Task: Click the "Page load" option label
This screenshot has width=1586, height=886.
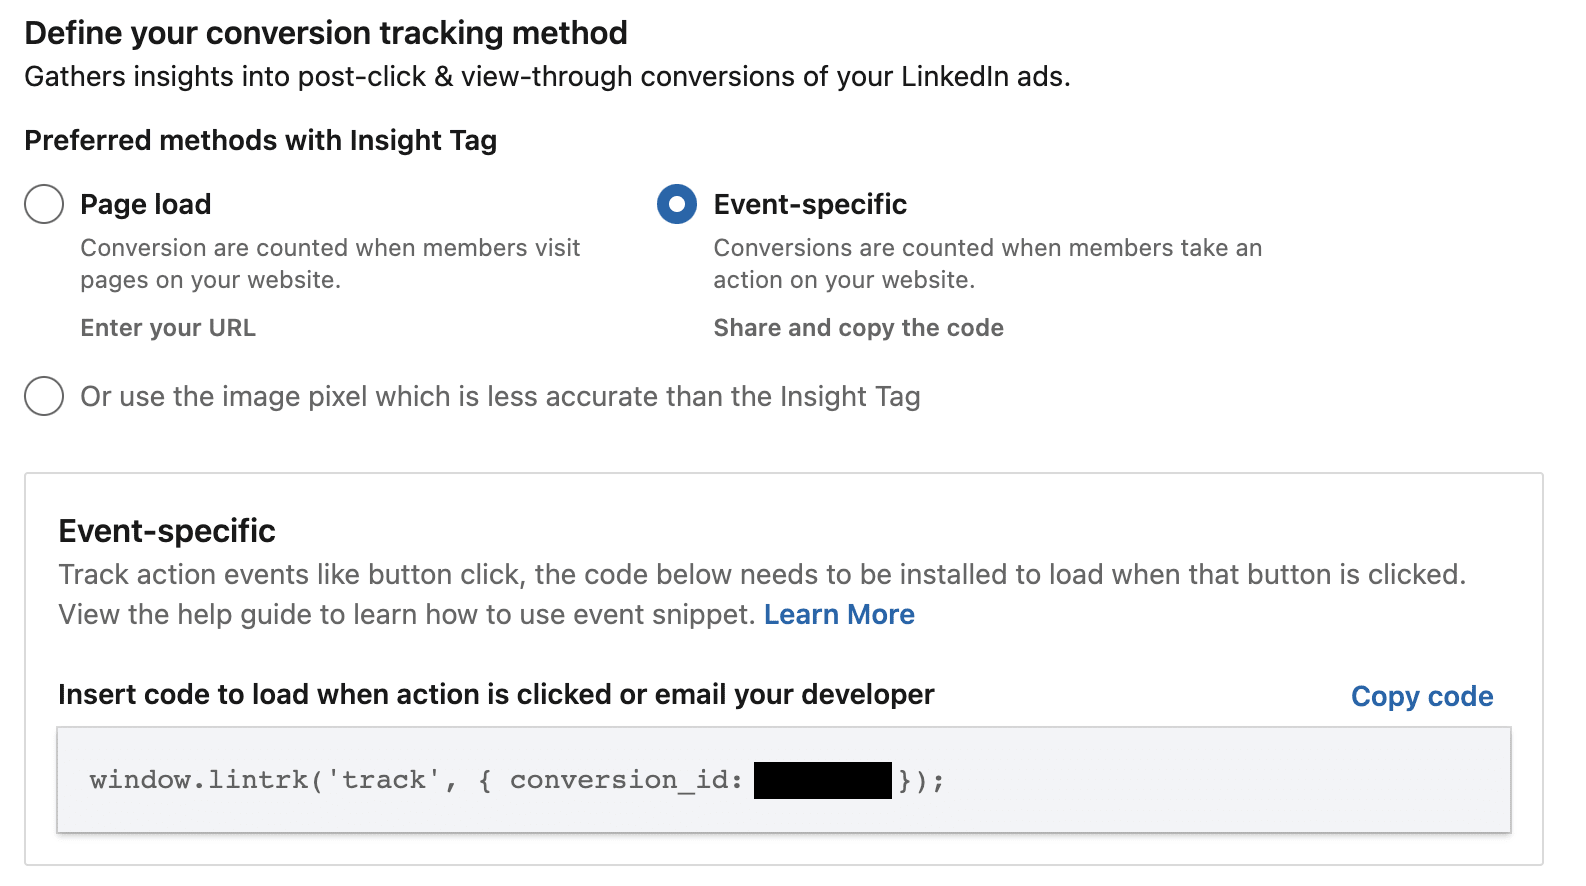Action: [x=146, y=204]
